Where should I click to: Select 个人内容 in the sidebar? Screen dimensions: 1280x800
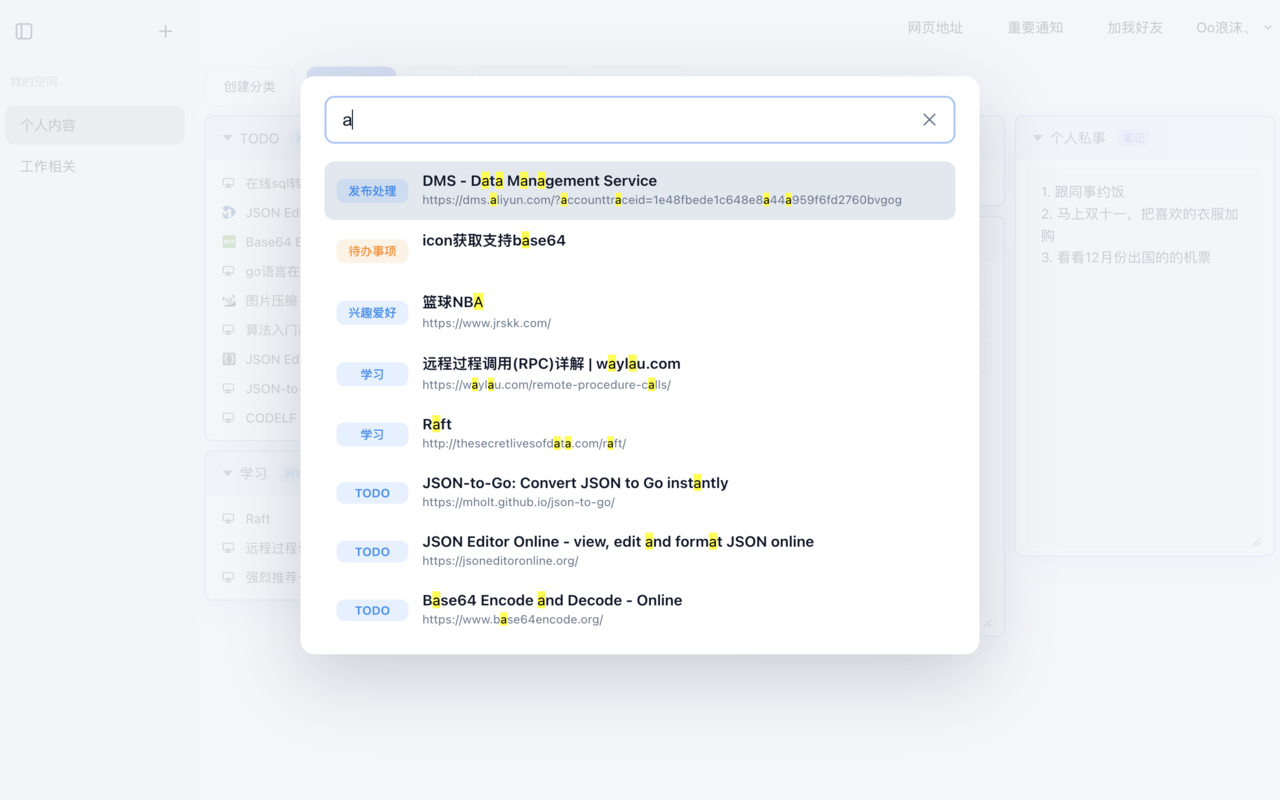tap(95, 125)
